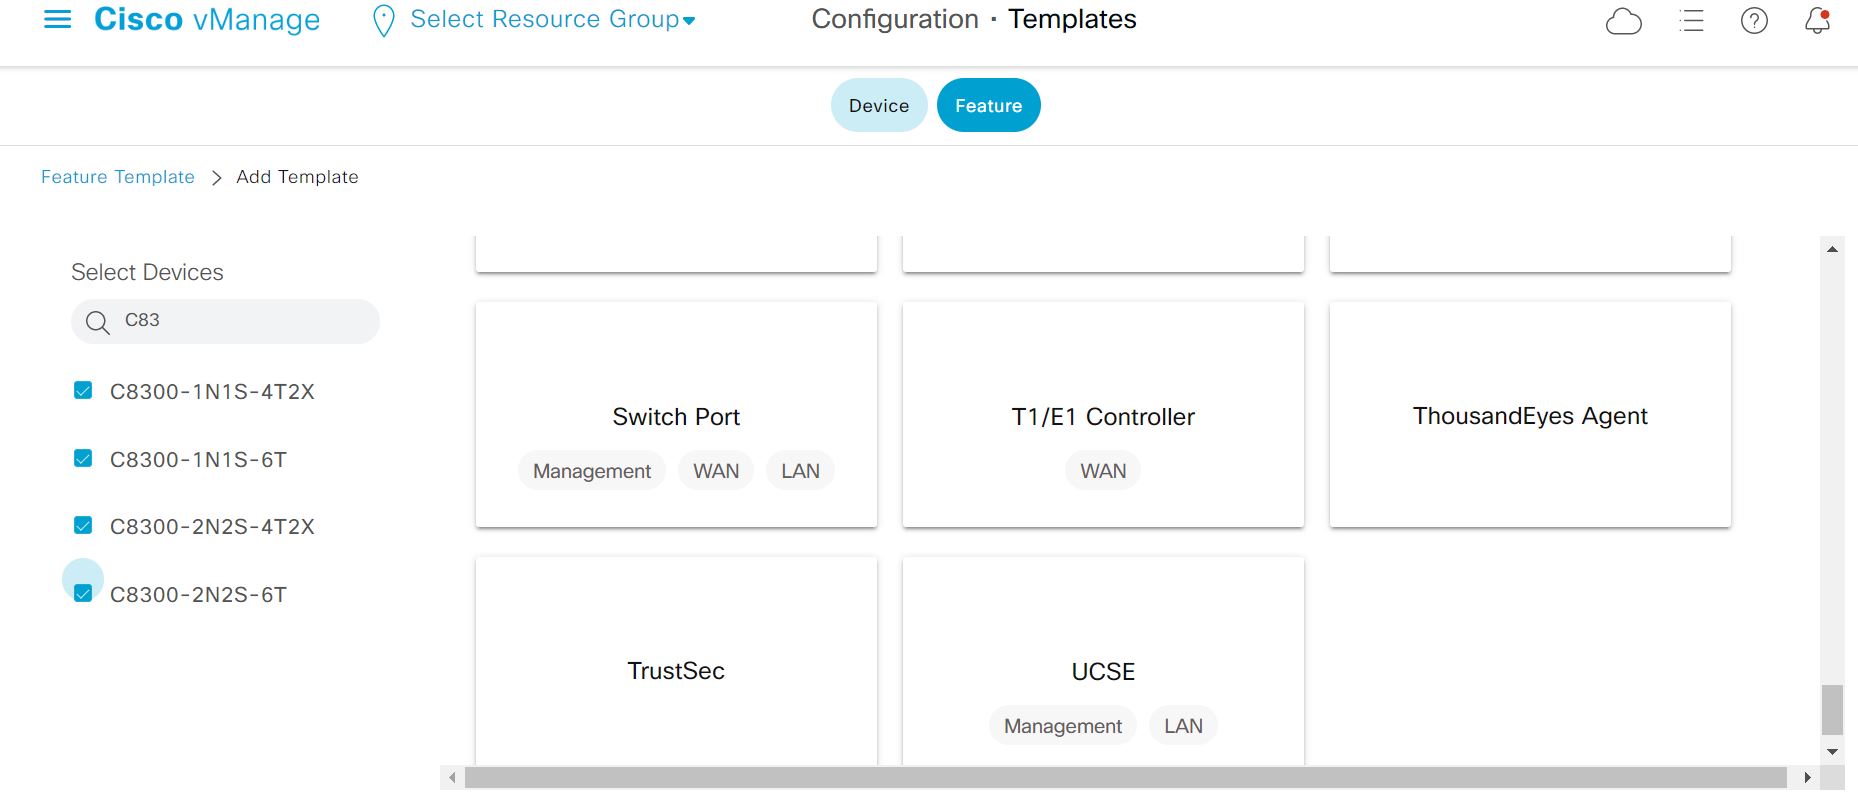The image size is (1858, 806).
Task: Click the cloud status icon
Action: [1623, 21]
